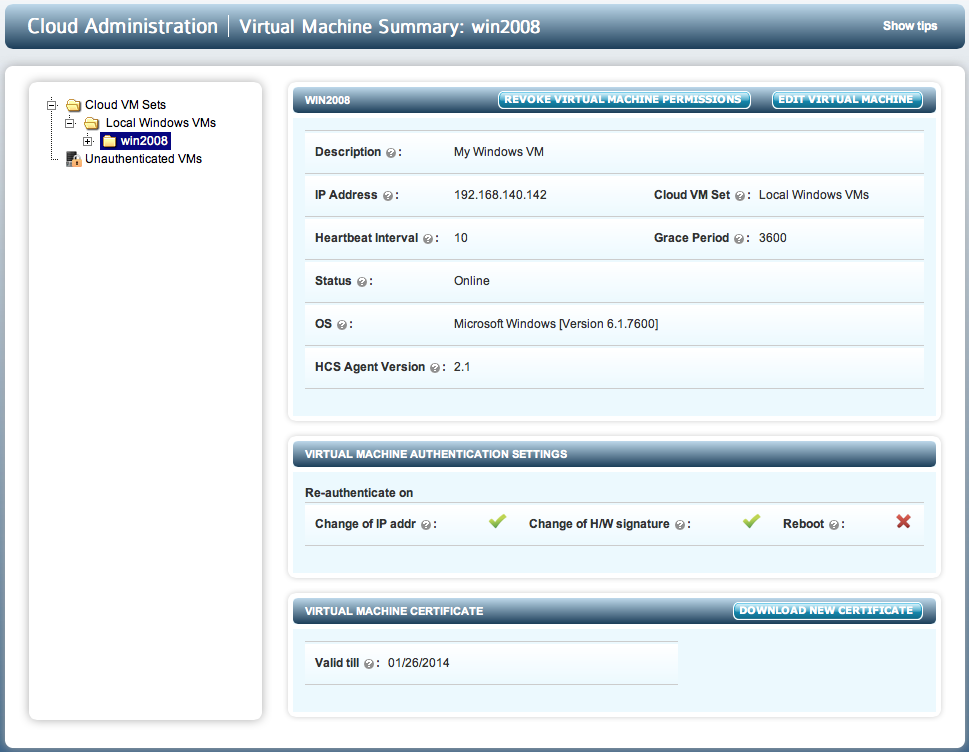
Task: Click Edit Virtual Machine button
Action: click(847, 100)
